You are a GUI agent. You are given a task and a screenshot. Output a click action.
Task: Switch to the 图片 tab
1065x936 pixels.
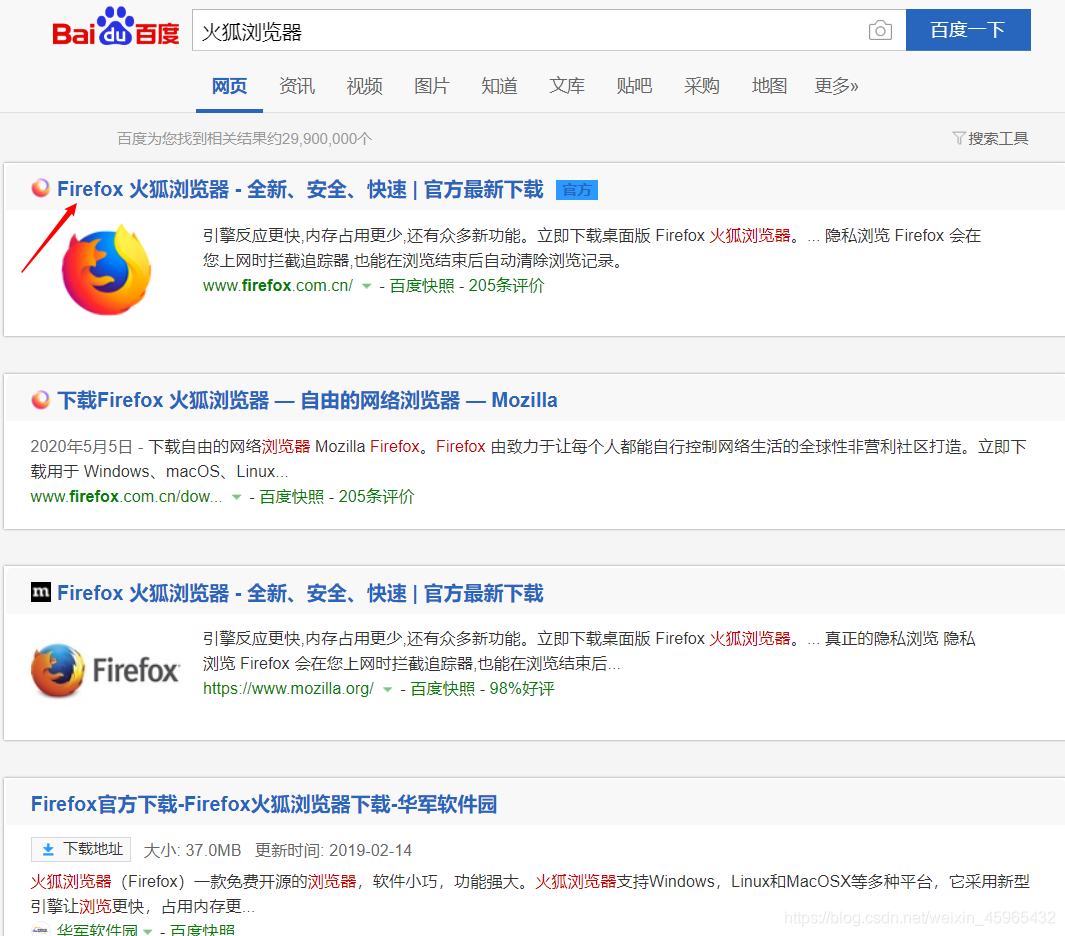point(432,86)
